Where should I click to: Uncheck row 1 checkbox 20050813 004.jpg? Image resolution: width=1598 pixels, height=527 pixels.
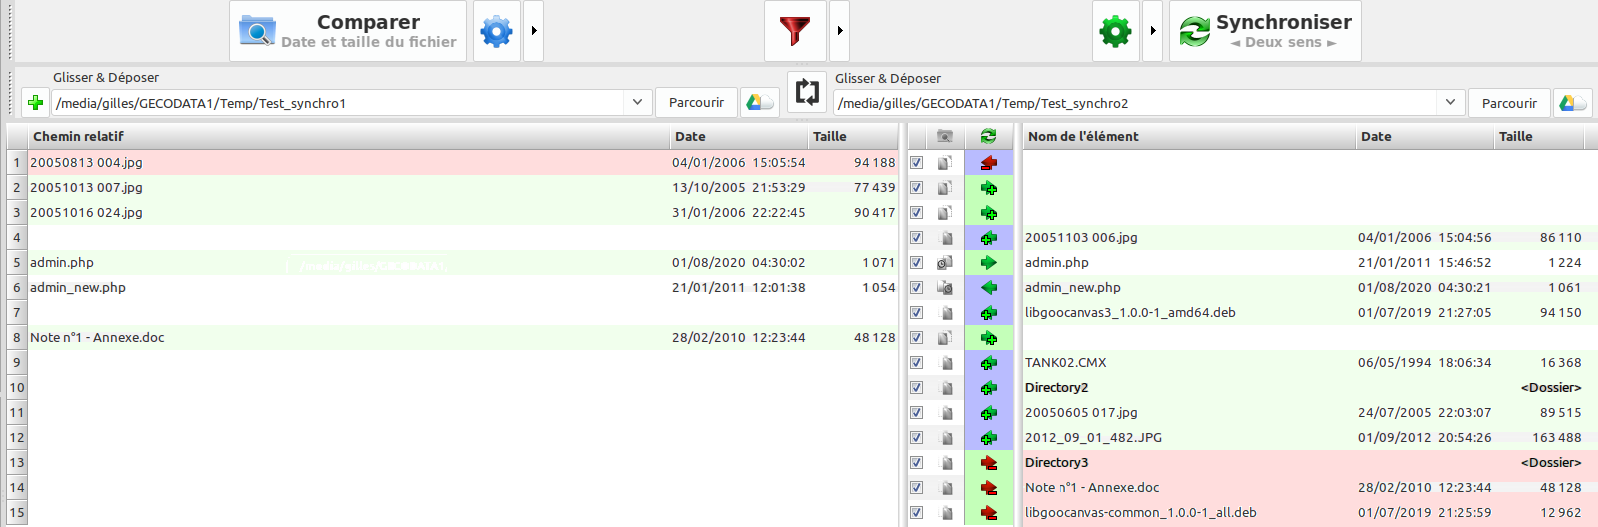coord(916,162)
